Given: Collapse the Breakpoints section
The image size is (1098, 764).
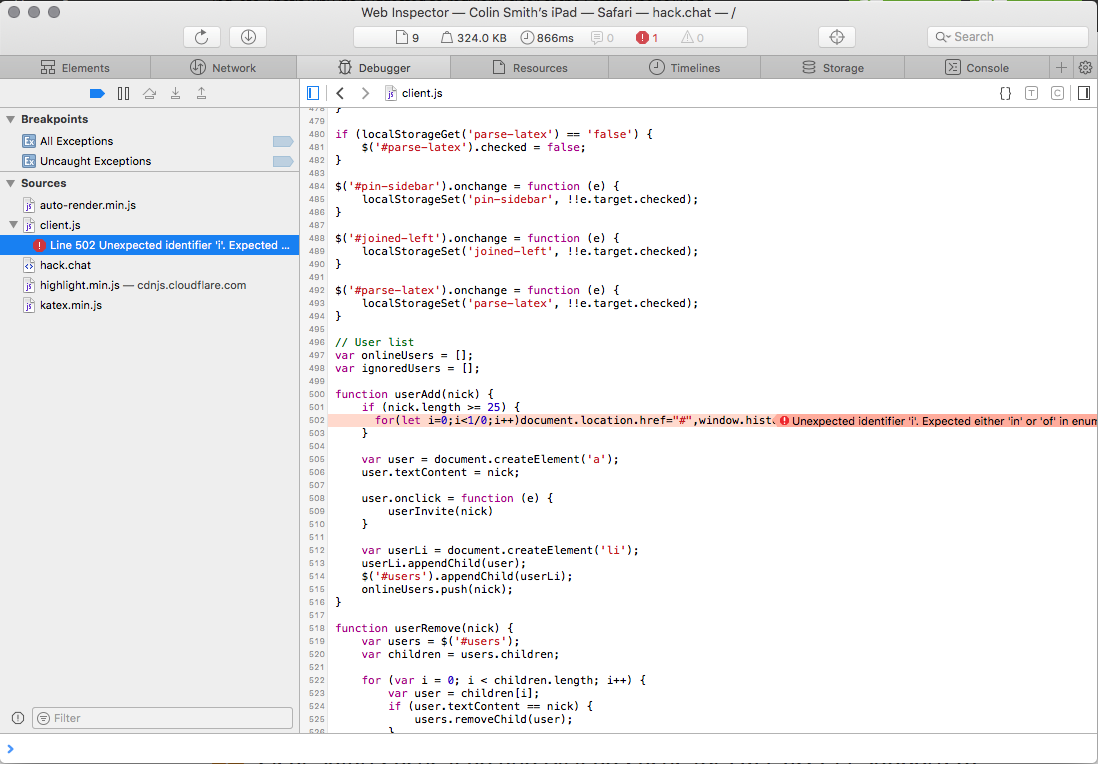Looking at the screenshot, I should point(11,120).
